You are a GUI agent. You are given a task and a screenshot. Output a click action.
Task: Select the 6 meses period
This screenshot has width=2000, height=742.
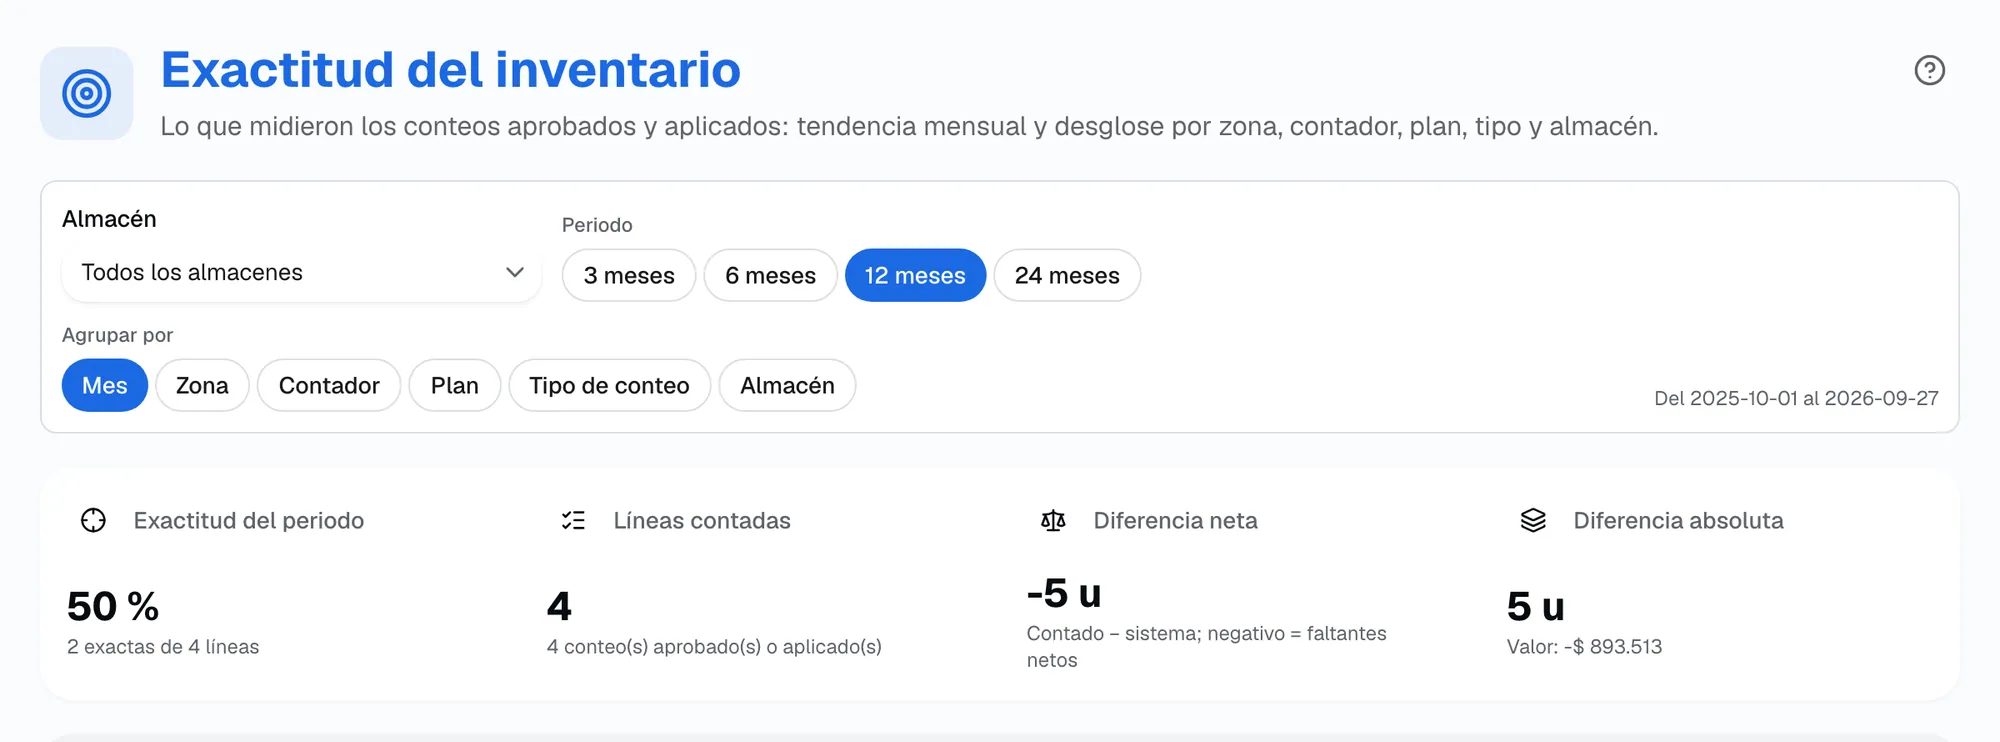771,275
